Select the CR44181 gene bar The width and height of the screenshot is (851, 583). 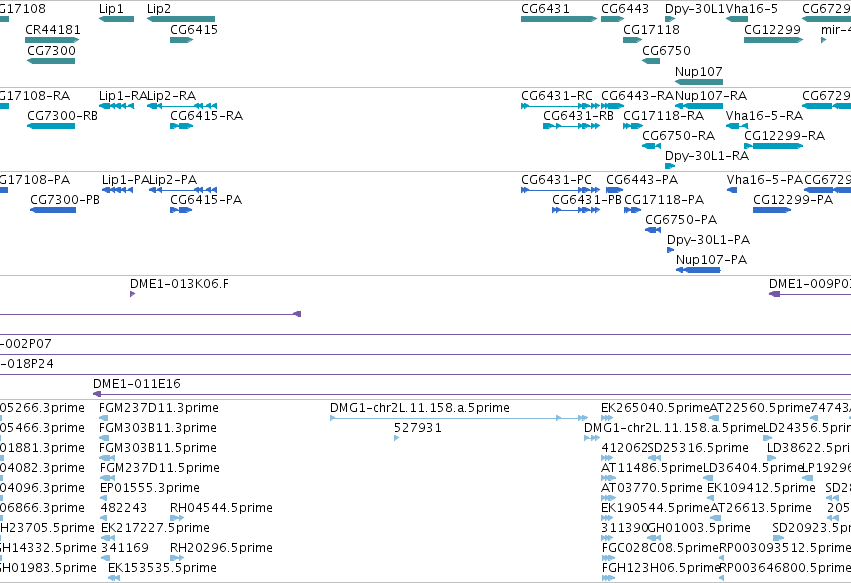tap(52, 40)
